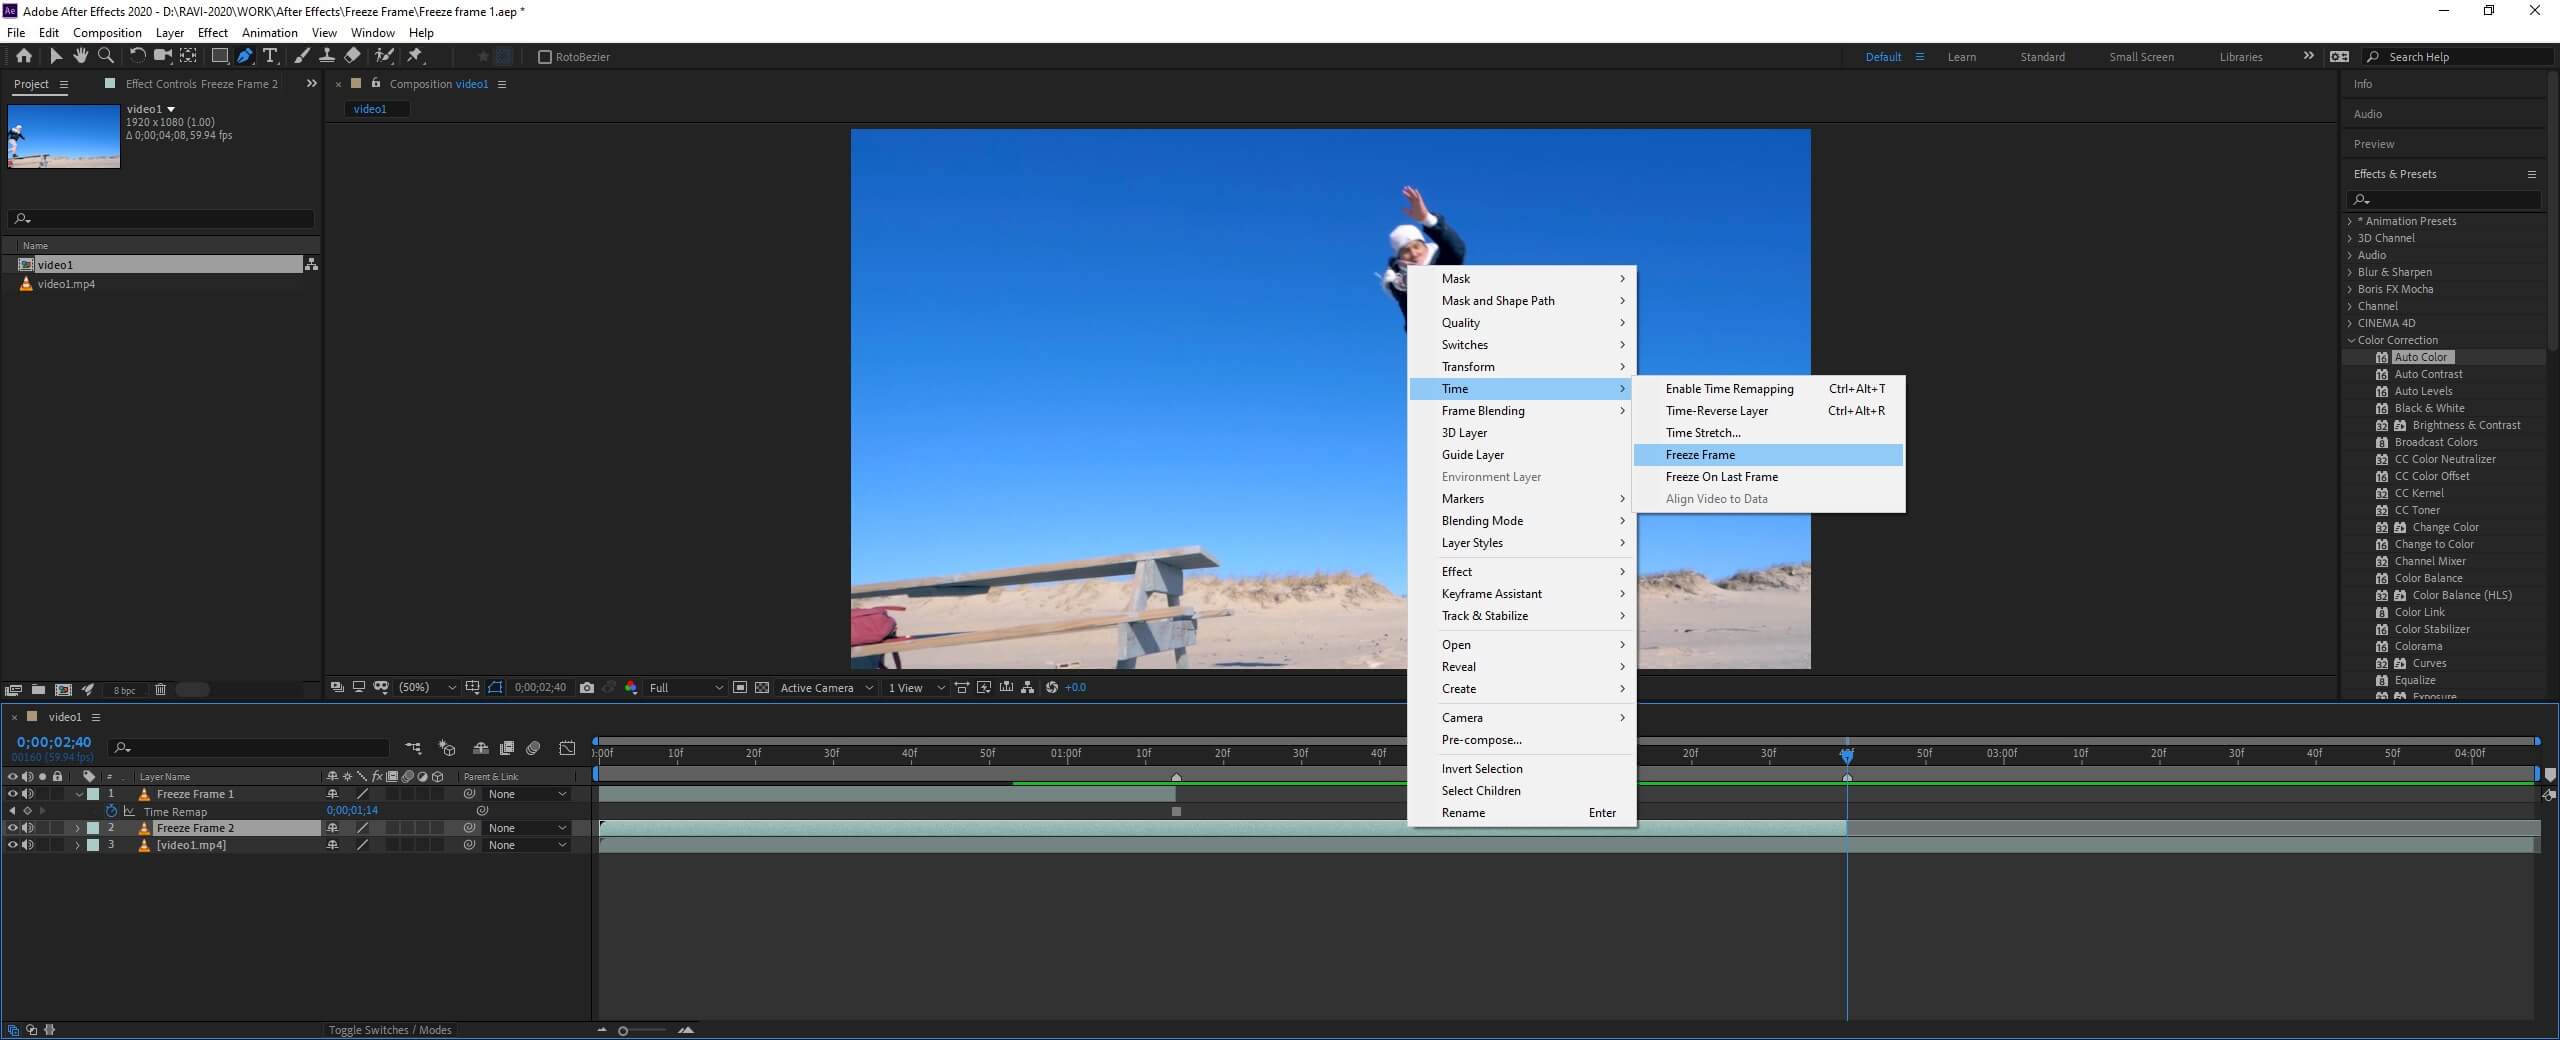Viewport: 2560px width, 1040px height.
Task: Select the Hand tool in the toolbar
Action: tap(81, 56)
